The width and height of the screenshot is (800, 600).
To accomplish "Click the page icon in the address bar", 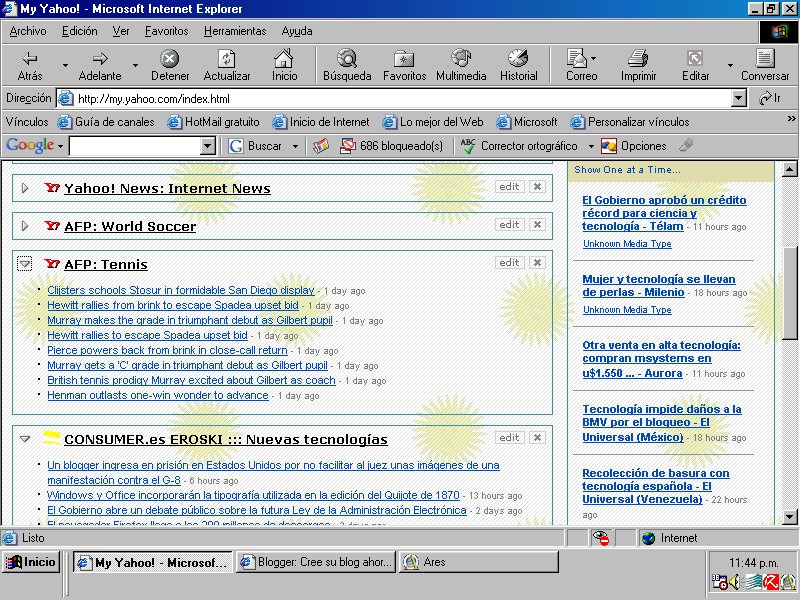I will pyautogui.click(x=65, y=98).
